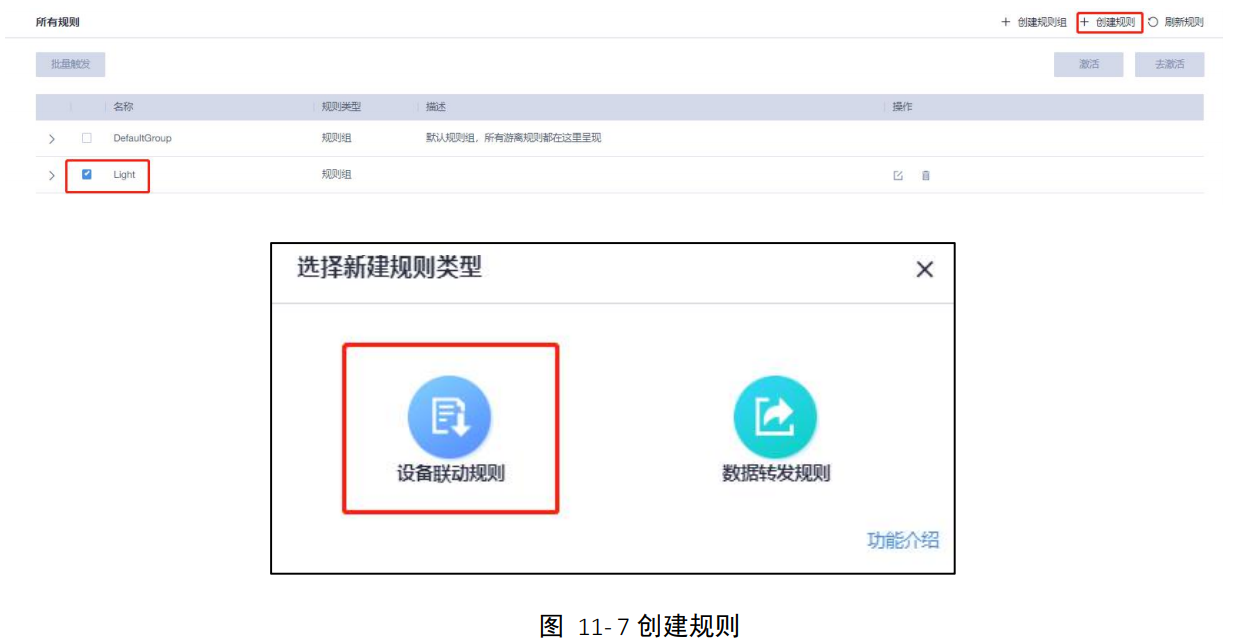Check the DefaultGroup checkbox
This screenshot has height=640, width=1237.
point(85,138)
